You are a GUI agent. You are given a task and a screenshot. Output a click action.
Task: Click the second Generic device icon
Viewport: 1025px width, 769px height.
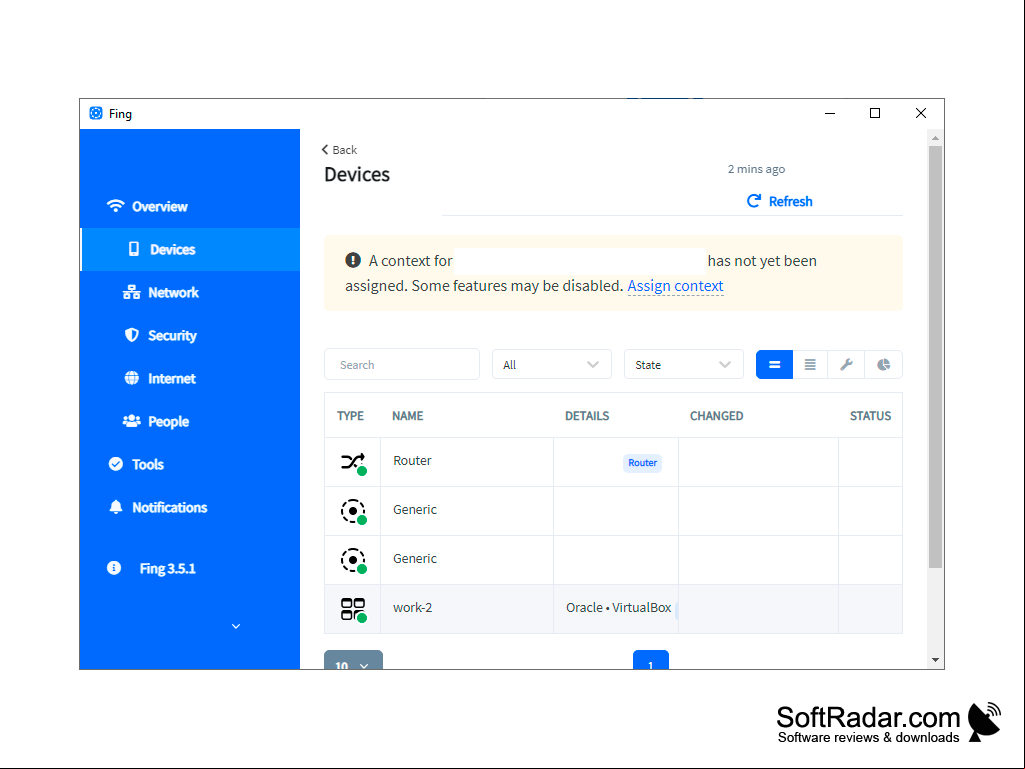[x=353, y=560]
